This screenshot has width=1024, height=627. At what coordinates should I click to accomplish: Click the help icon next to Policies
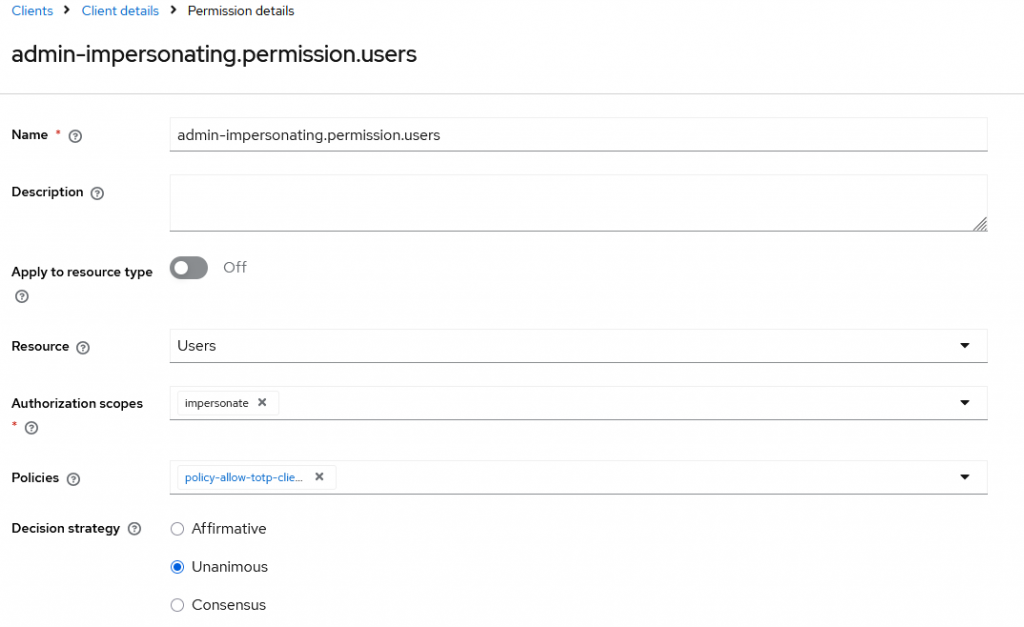point(73,479)
